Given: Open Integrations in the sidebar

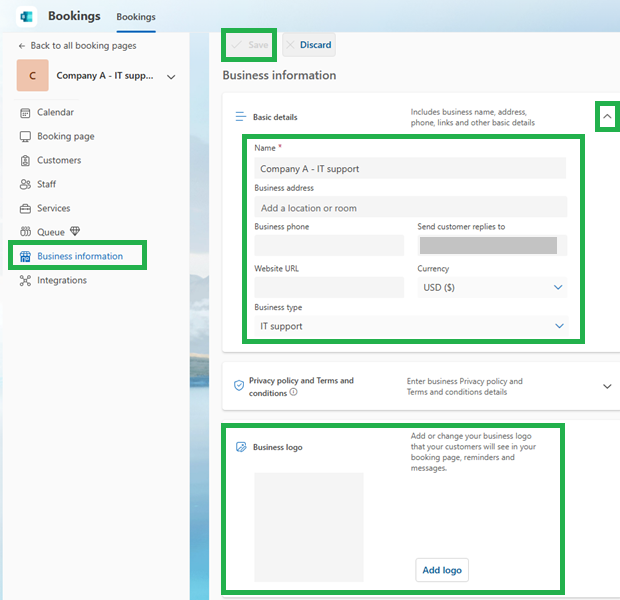Looking at the screenshot, I should pos(62,280).
